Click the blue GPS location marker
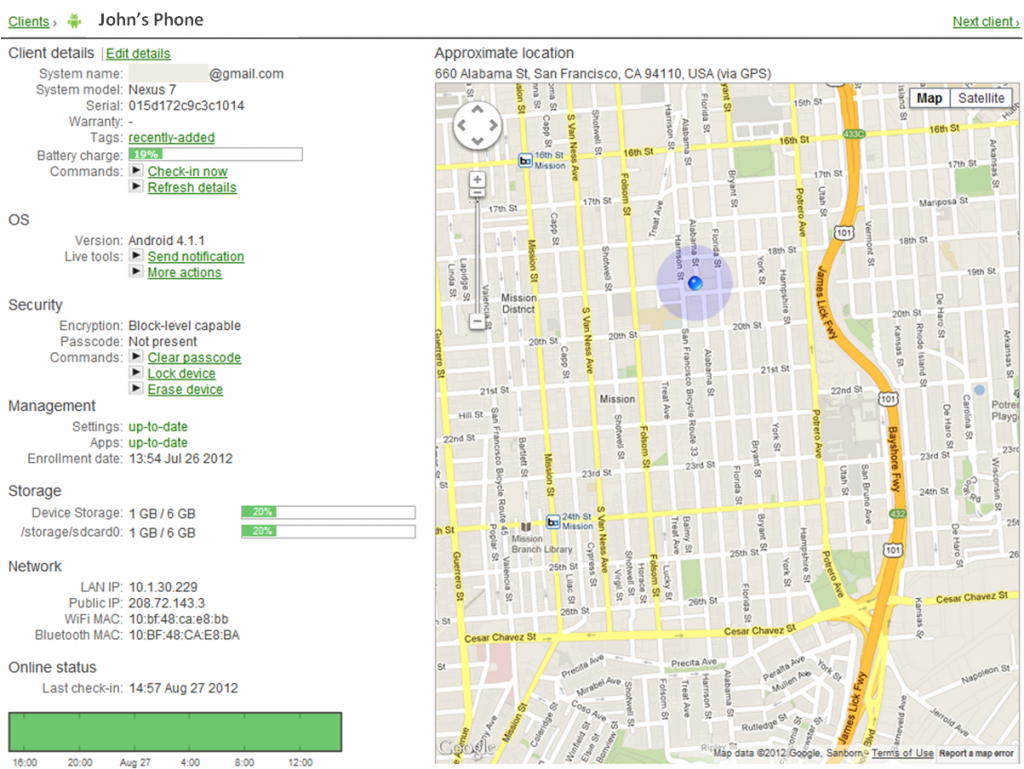Image resolution: width=1024 pixels, height=769 pixels. (695, 284)
